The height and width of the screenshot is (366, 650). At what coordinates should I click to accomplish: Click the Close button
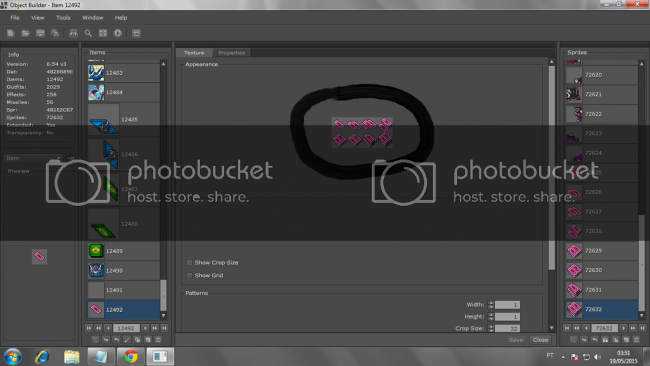[x=540, y=339]
